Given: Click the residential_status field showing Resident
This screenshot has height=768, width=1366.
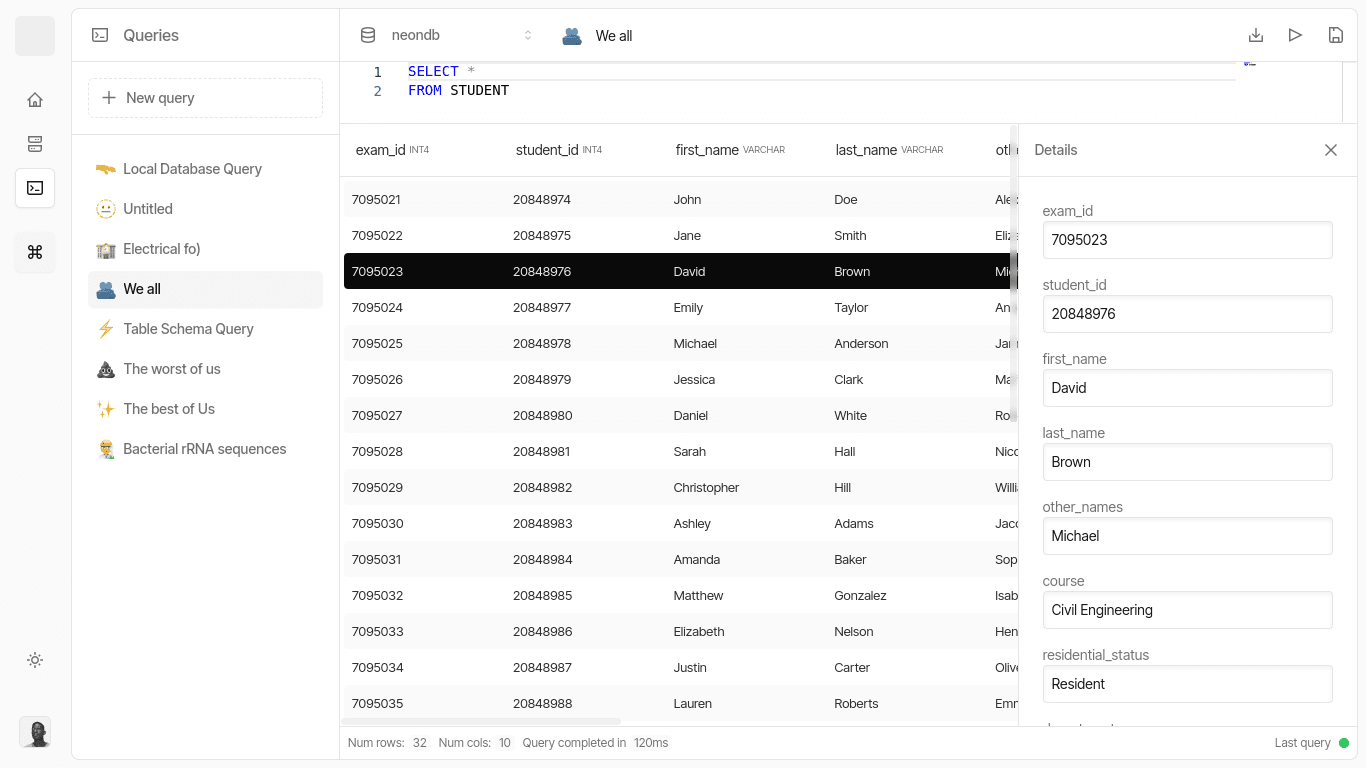Looking at the screenshot, I should pos(1187,684).
